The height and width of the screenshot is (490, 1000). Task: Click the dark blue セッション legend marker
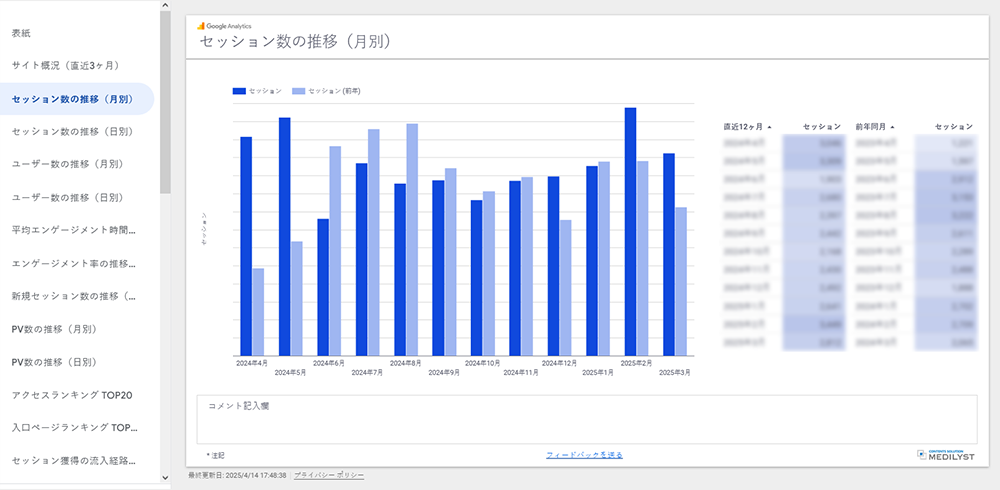(x=239, y=91)
